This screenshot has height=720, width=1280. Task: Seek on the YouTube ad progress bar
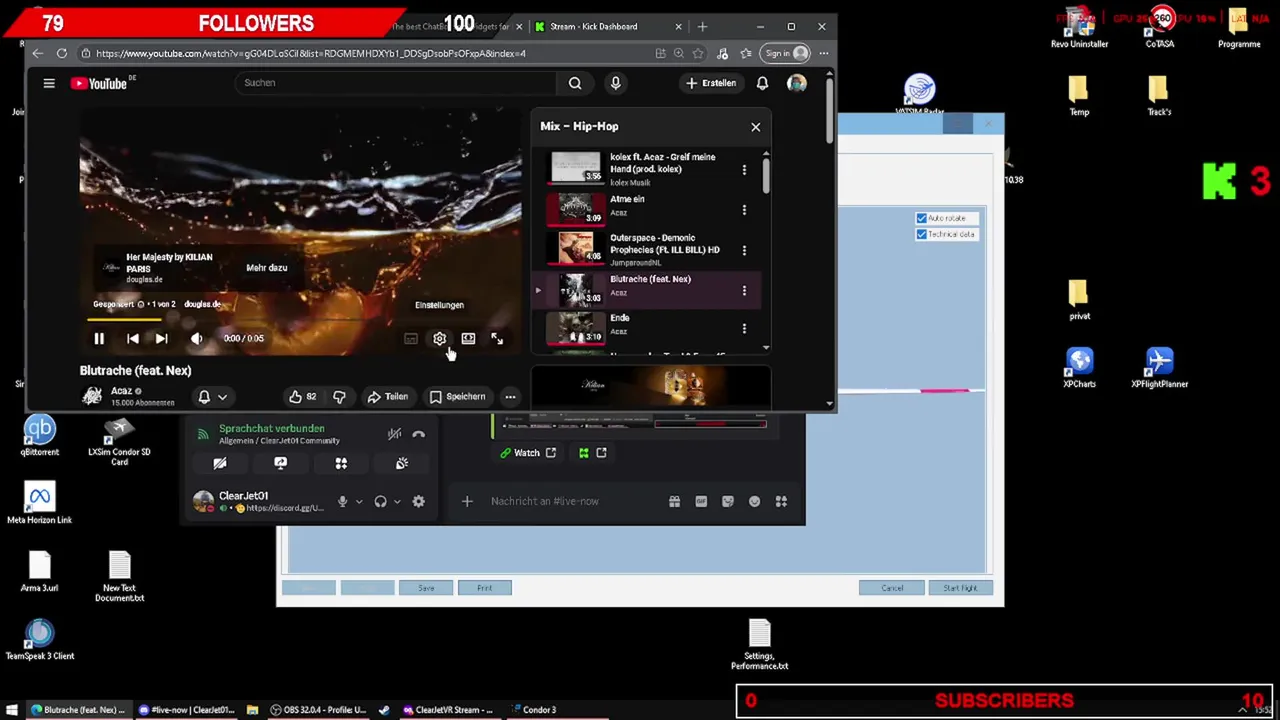coord(300,320)
